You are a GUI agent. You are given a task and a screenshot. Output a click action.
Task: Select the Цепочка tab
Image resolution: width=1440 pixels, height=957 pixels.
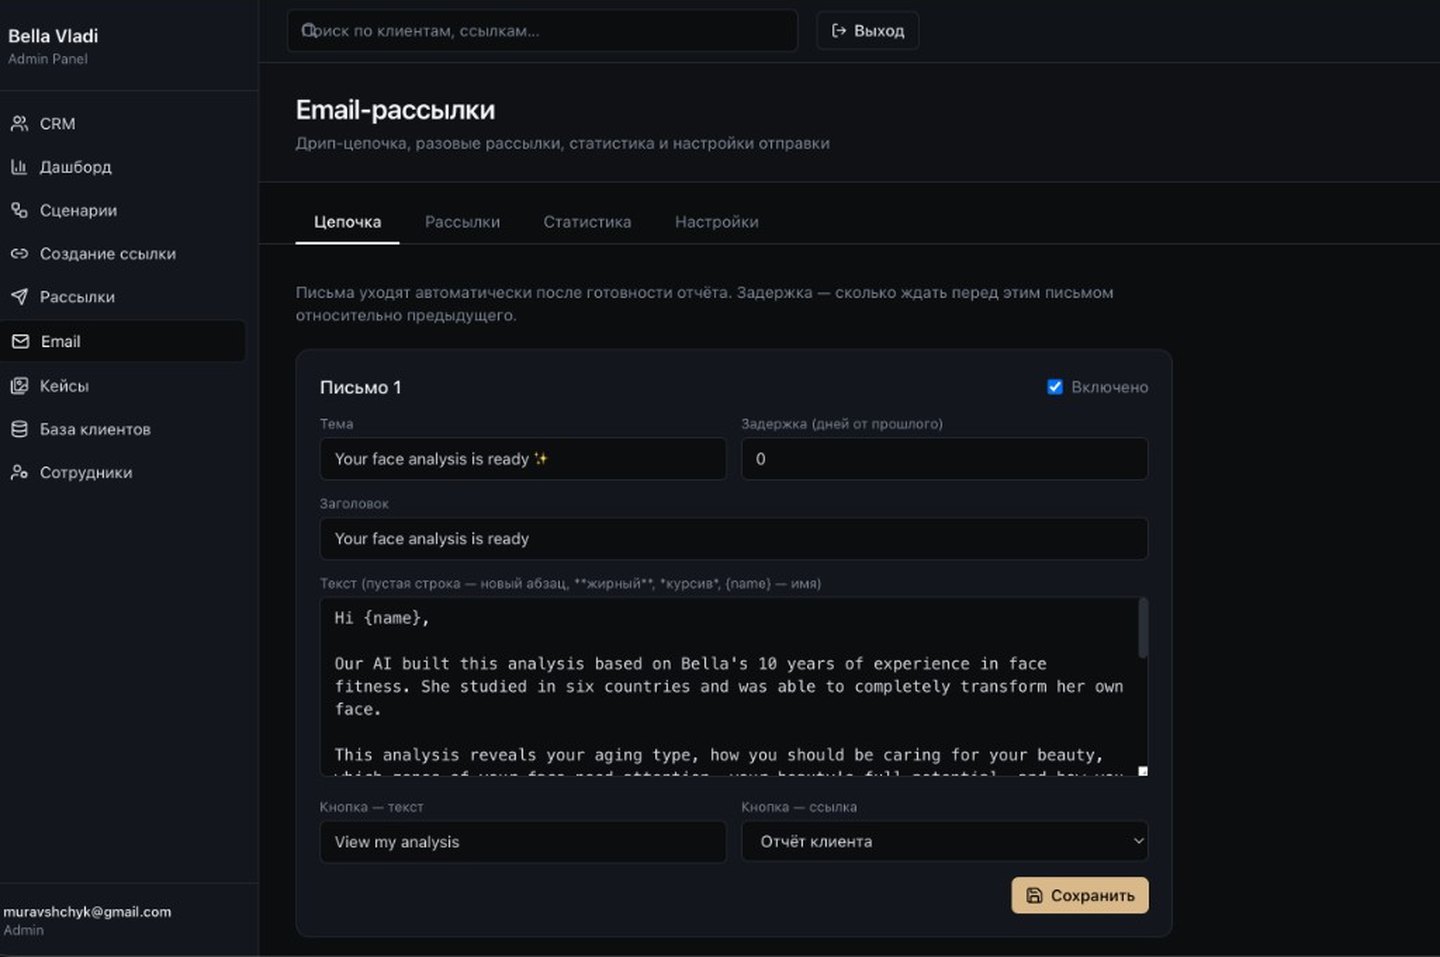tap(347, 222)
